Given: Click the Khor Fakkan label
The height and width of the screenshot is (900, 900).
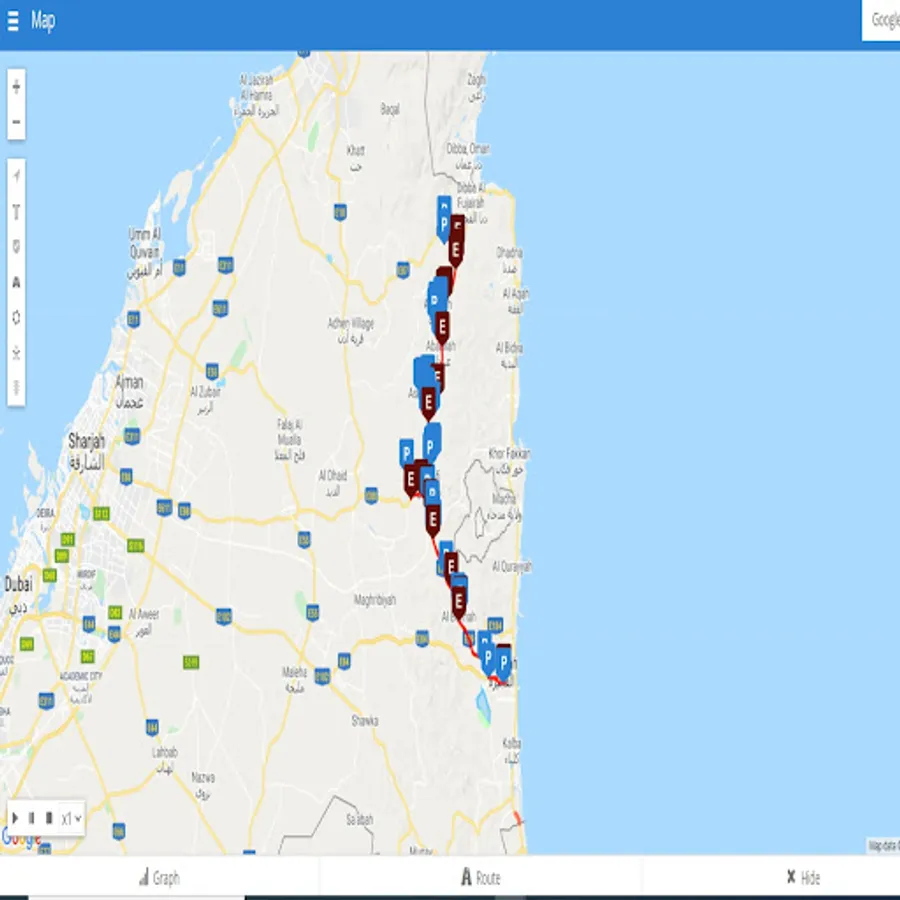Looking at the screenshot, I should coord(509,461).
